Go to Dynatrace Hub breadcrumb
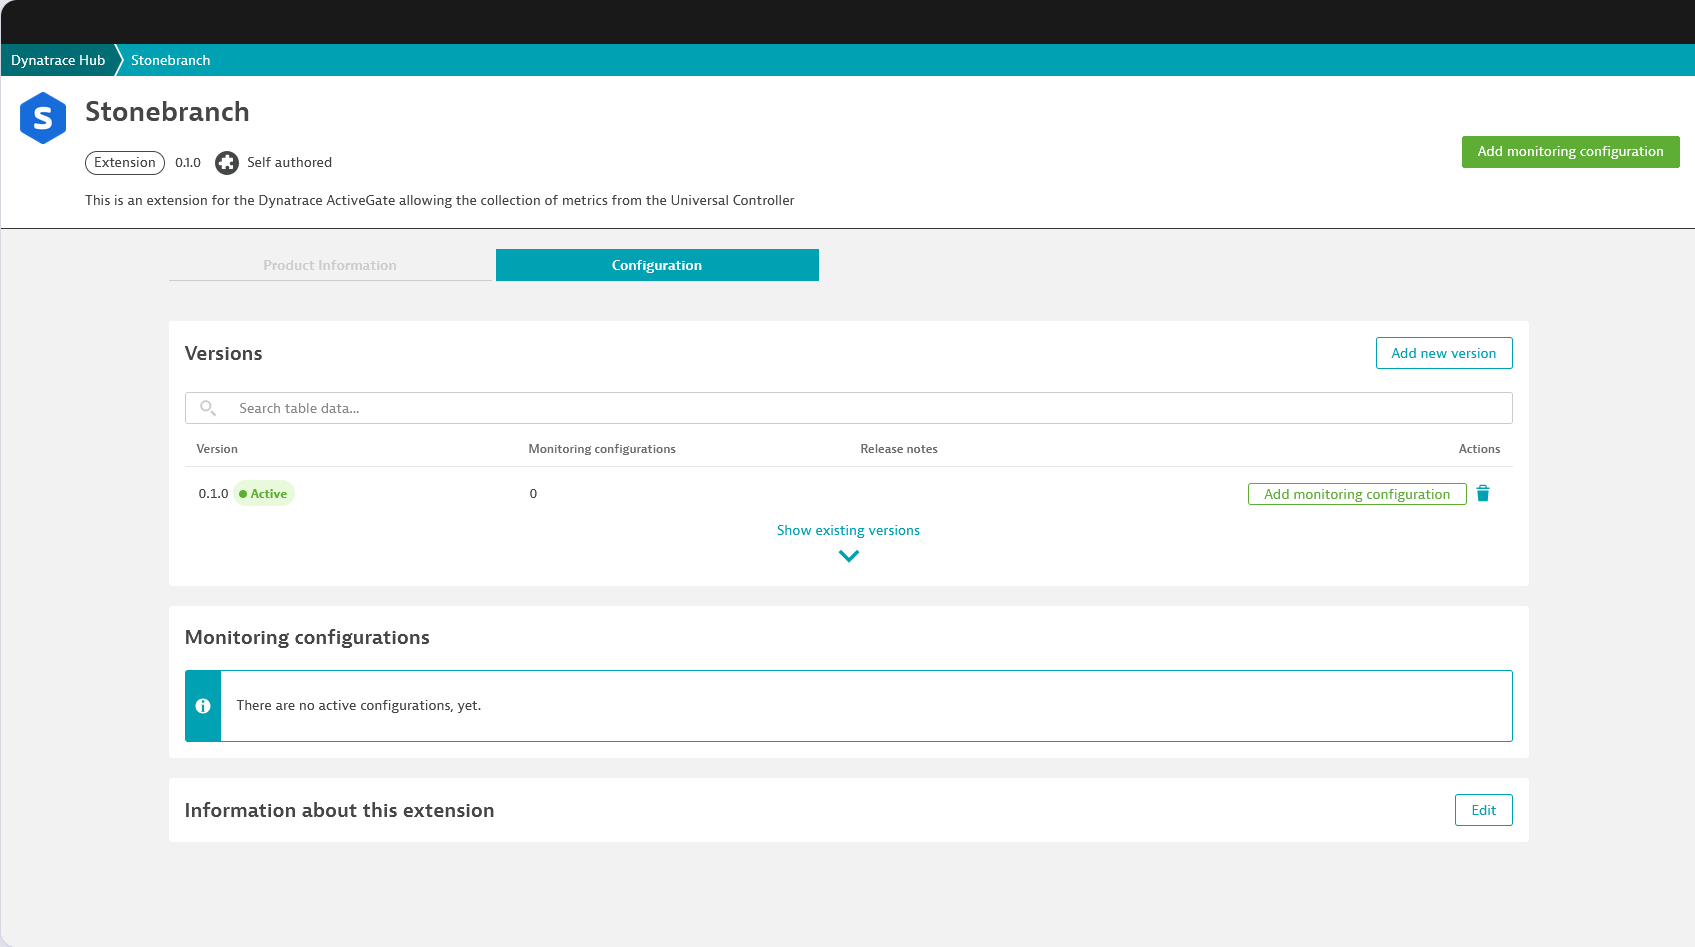This screenshot has height=947, width=1695. [58, 60]
